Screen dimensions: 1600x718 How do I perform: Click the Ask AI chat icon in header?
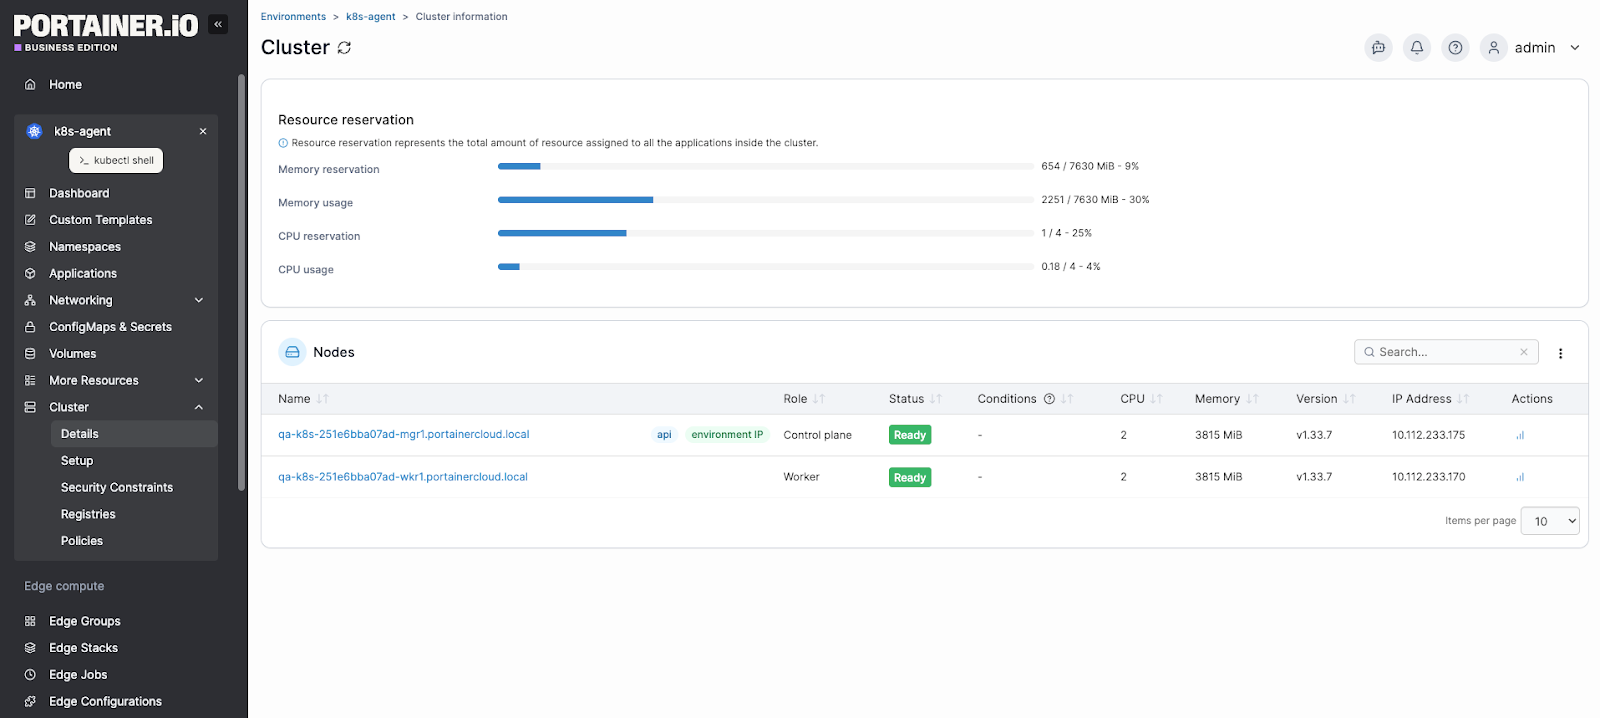point(1378,48)
